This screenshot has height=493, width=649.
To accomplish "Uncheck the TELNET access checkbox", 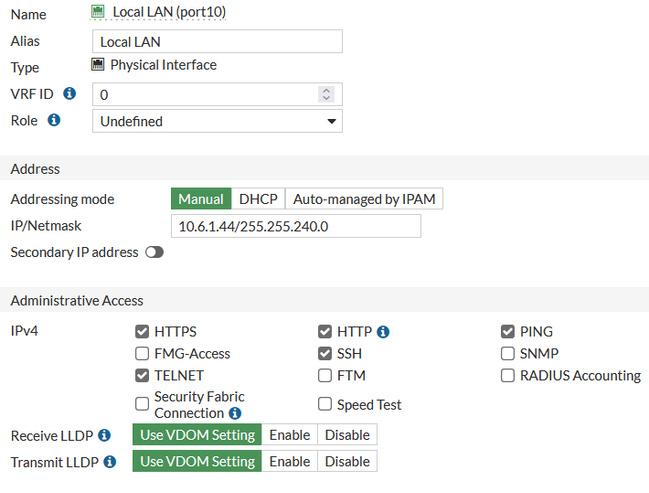I will click(x=142, y=376).
